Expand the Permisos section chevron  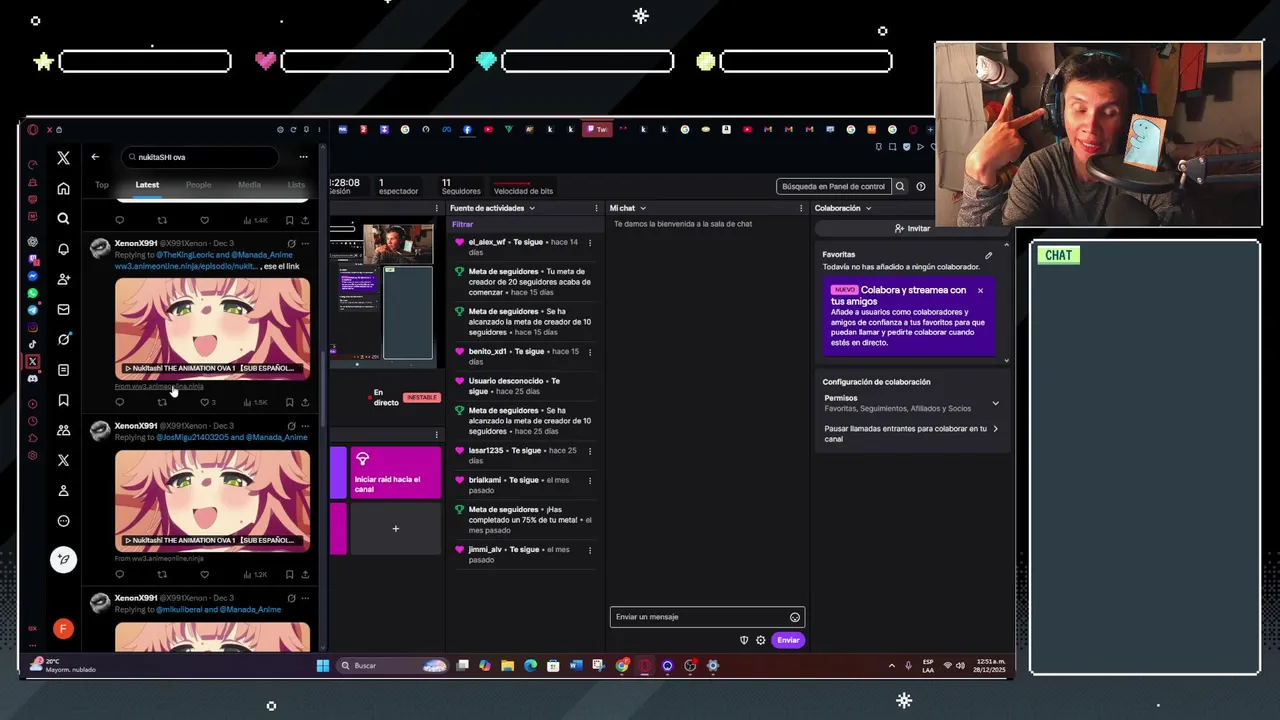tap(995, 403)
